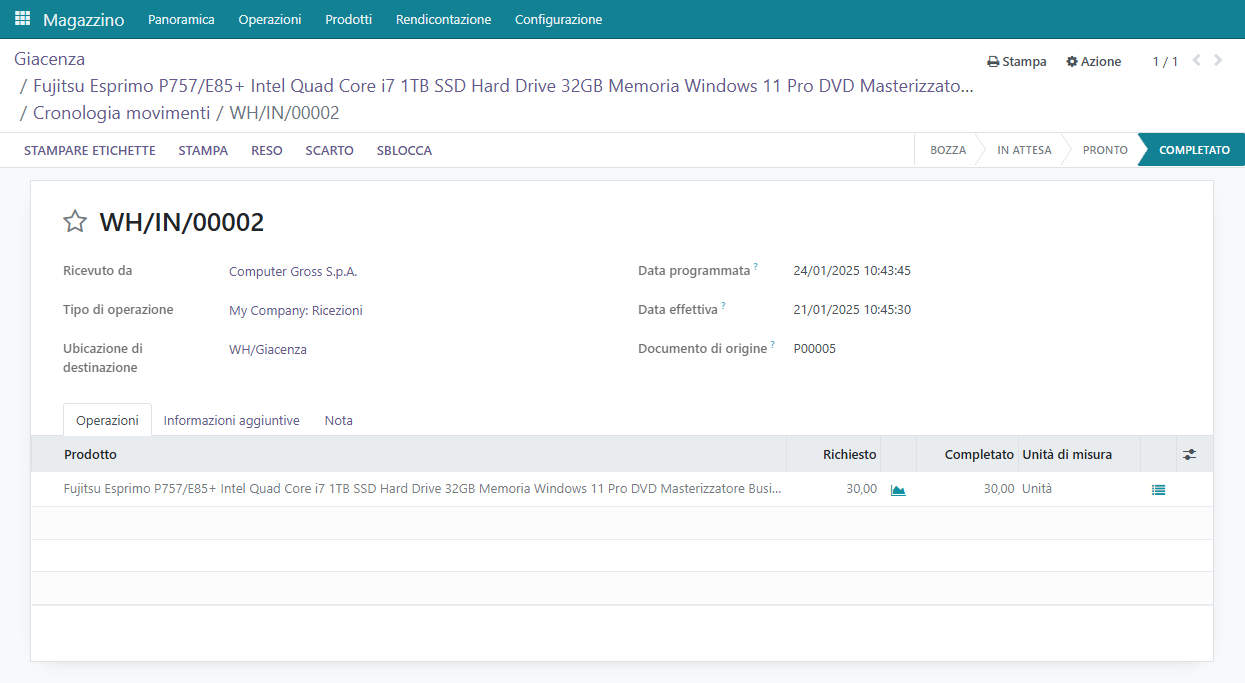Click the RESO button
Viewport: 1245px width, 683px height.
(267, 150)
